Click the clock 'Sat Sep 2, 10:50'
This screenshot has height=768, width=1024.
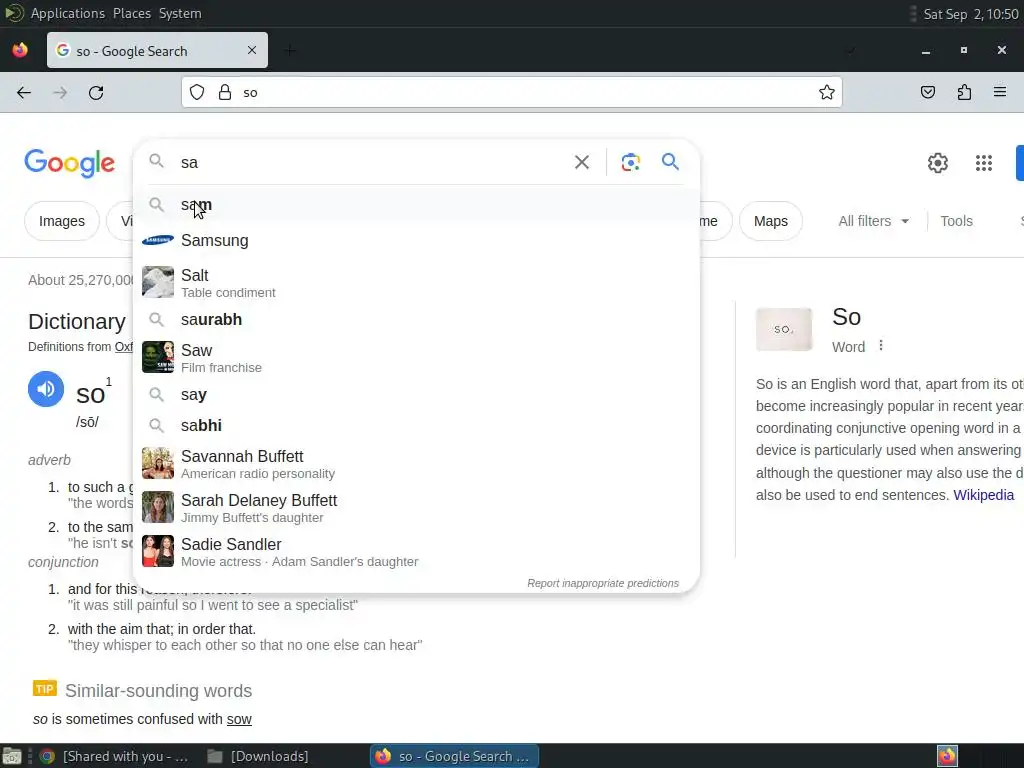point(970,14)
